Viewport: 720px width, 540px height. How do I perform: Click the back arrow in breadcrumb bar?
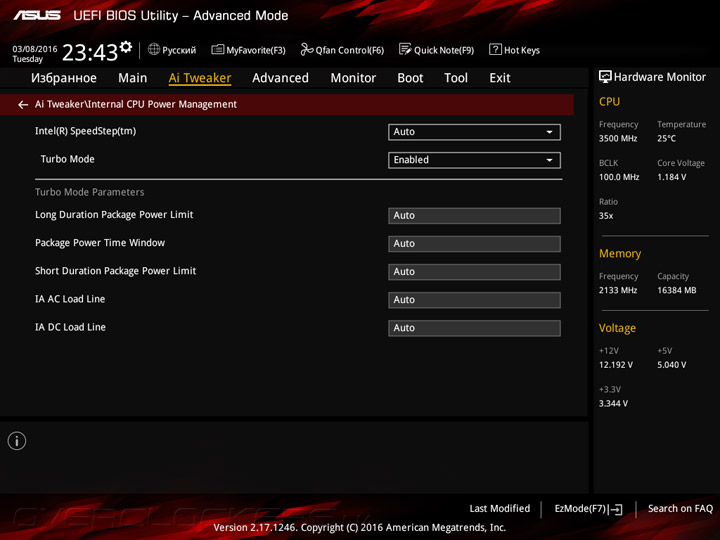pos(23,105)
